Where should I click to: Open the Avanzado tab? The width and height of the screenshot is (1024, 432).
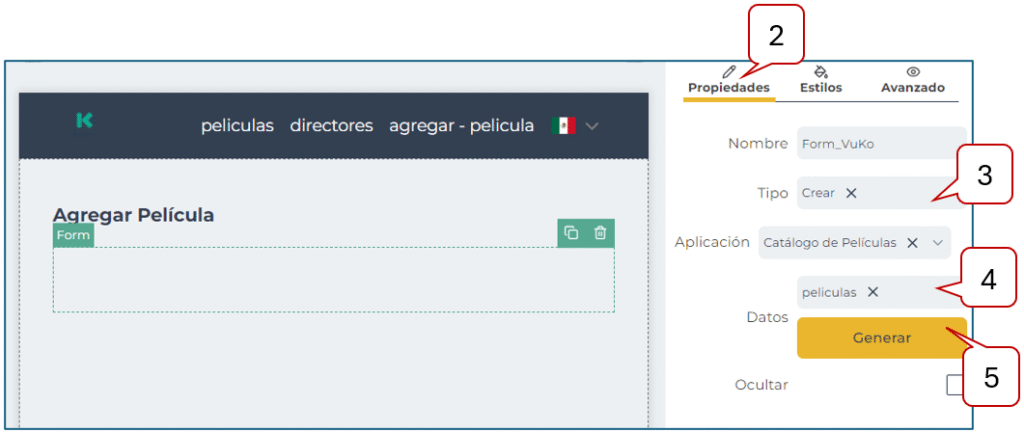[912, 80]
